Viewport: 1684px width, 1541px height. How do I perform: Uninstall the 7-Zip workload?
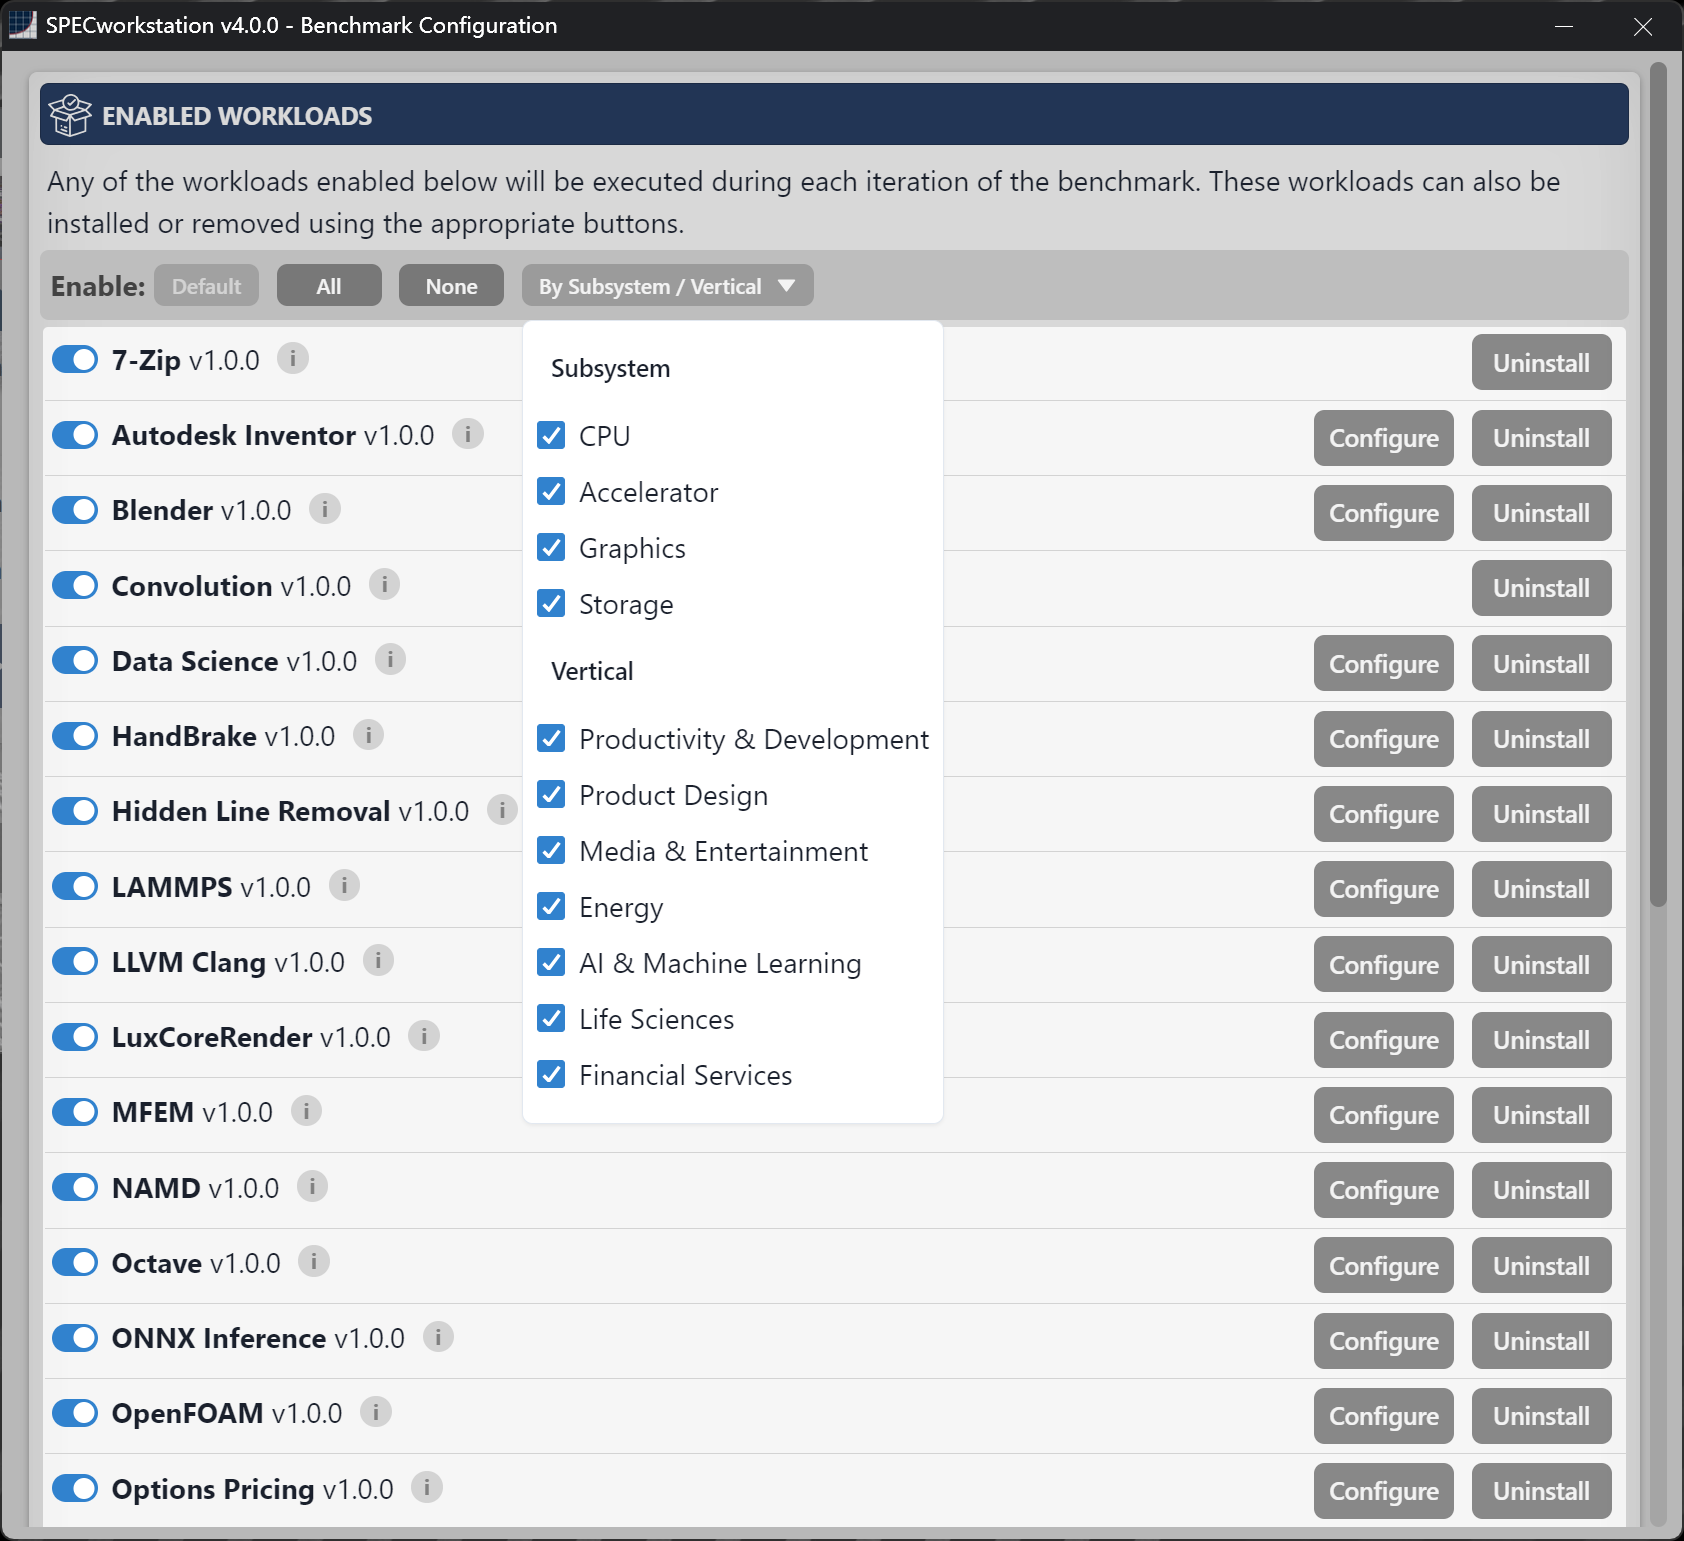[x=1541, y=362]
